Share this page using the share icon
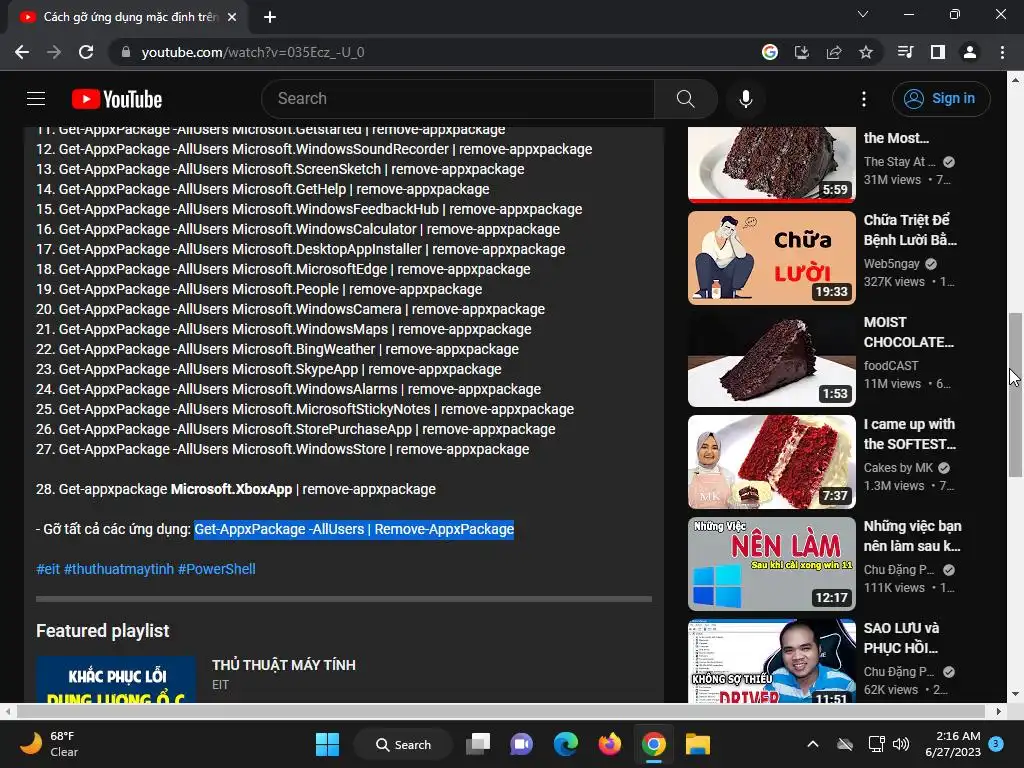The width and height of the screenshot is (1024, 768). tap(834, 52)
